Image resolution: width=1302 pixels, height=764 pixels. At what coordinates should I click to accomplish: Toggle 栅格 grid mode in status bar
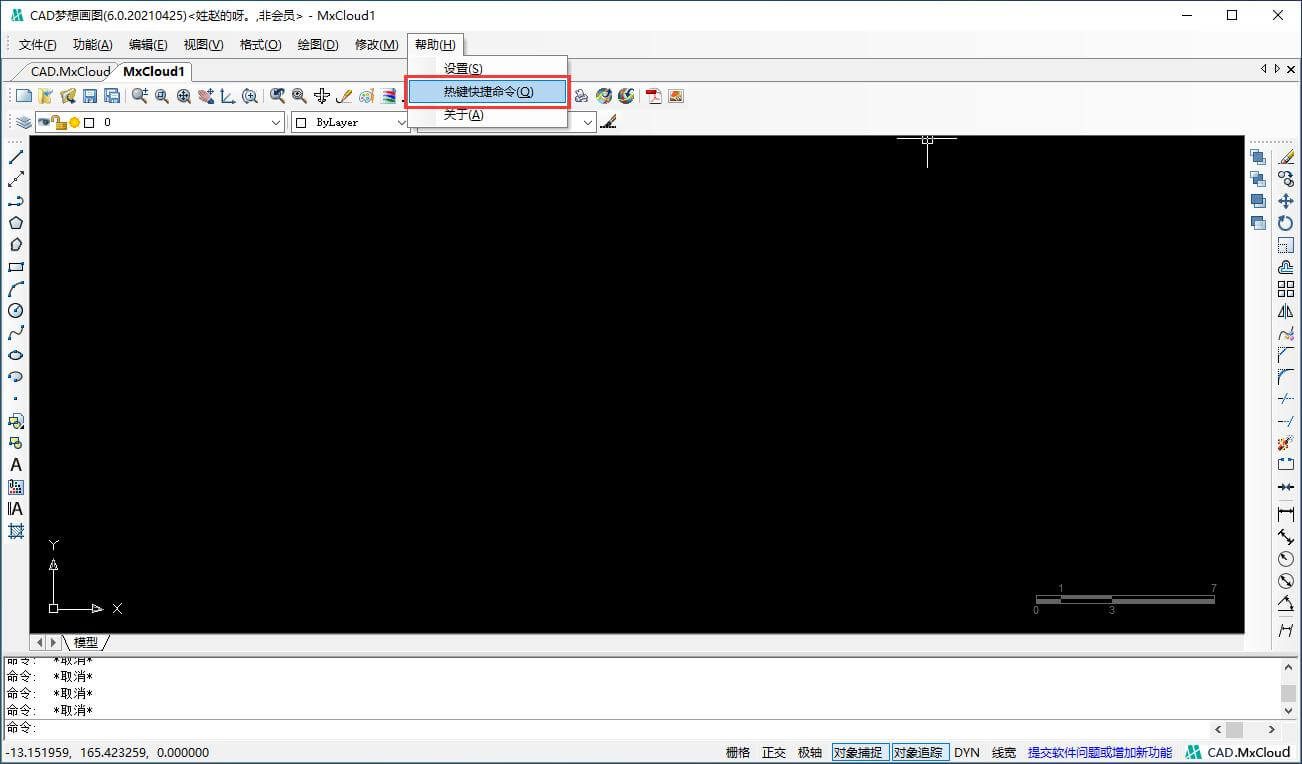738,752
